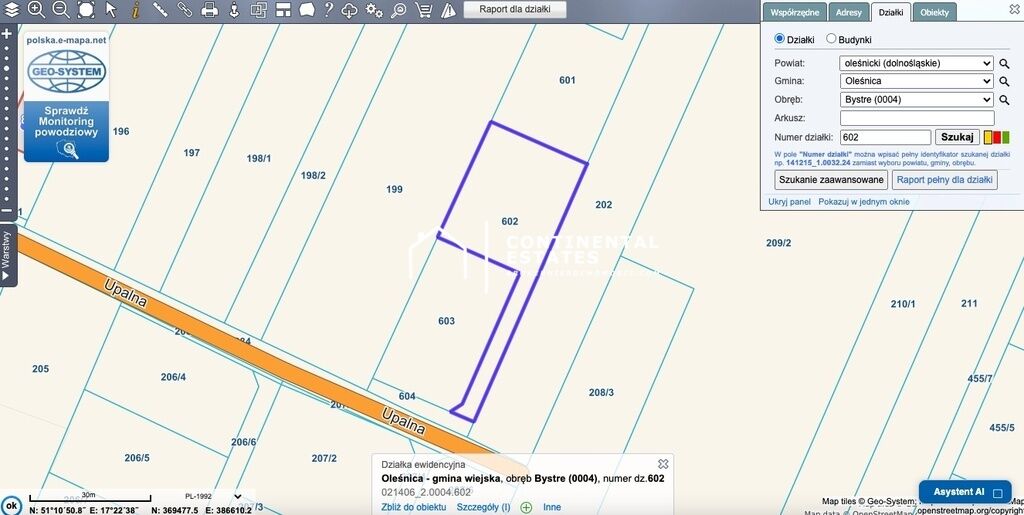The width and height of the screenshot is (1024, 515).
Task: Select the info (i) identify tool
Action: 135,10
